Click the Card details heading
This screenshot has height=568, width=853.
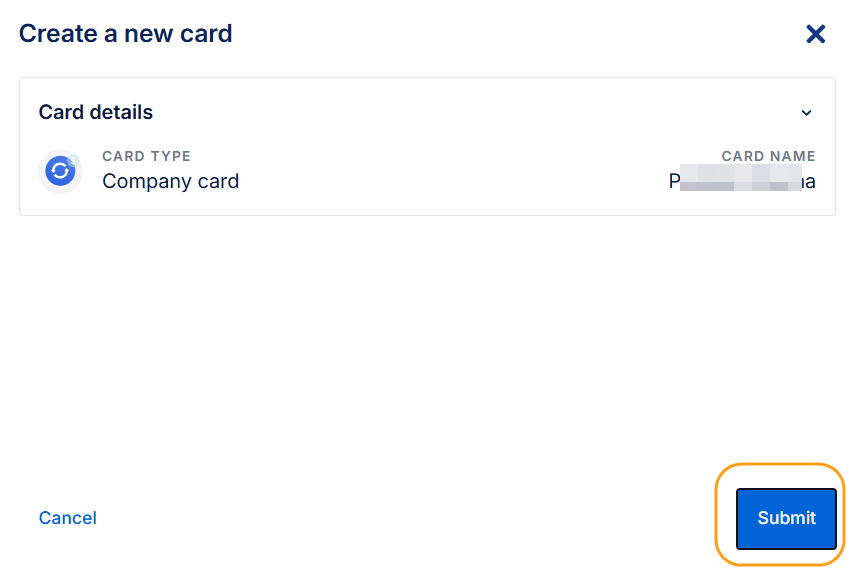click(x=96, y=112)
